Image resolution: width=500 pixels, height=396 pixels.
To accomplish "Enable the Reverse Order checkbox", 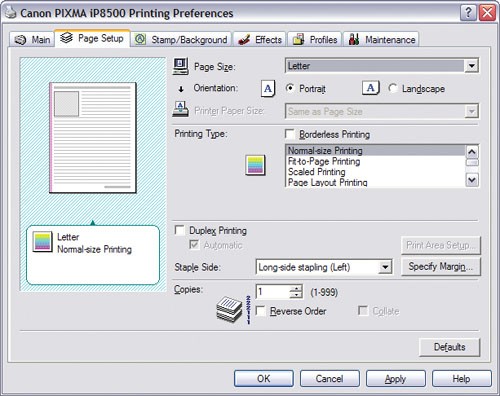I will [260, 311].
